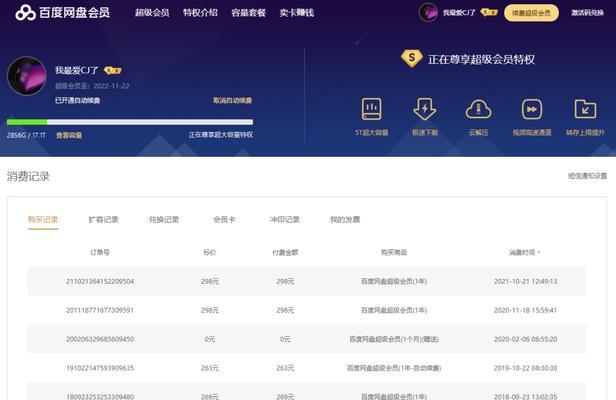Sort by the 消费时间 column dropdown
This screenshot has height=400, width=616.
point(524,252)
